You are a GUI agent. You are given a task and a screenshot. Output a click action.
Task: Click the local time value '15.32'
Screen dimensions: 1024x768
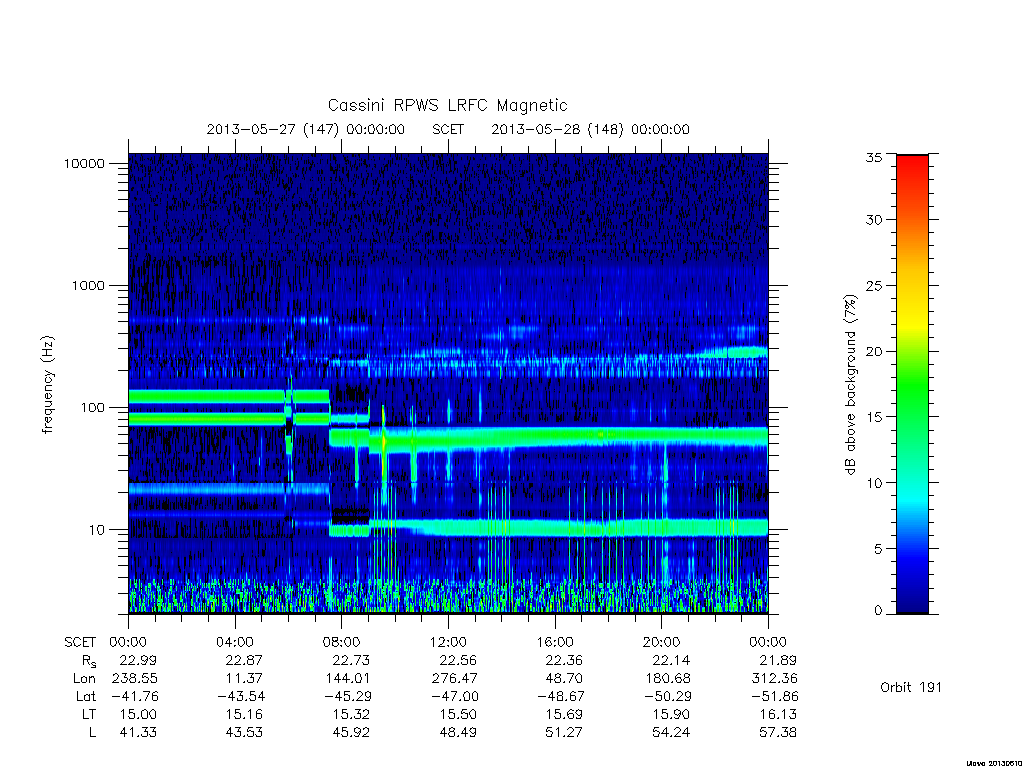pos(351,714)
